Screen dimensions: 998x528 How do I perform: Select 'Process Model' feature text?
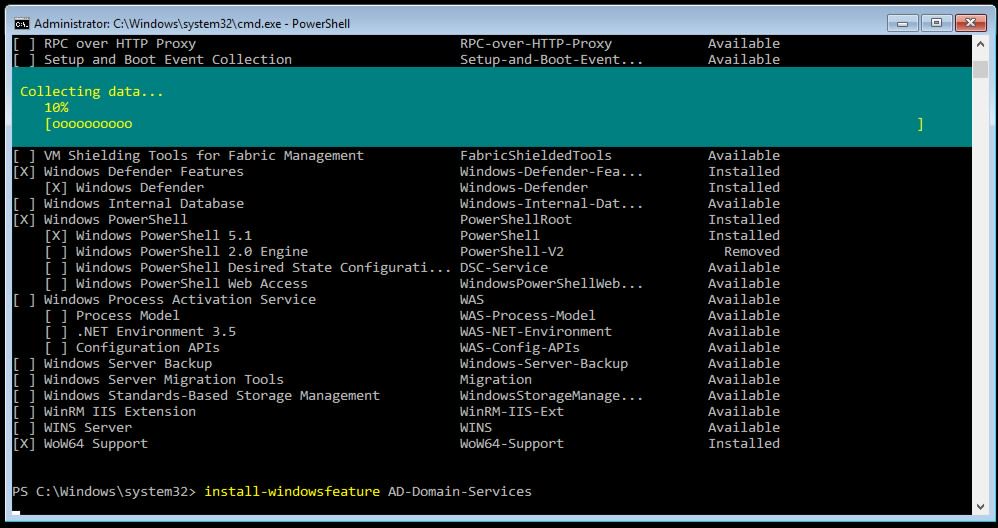(127, 316)
